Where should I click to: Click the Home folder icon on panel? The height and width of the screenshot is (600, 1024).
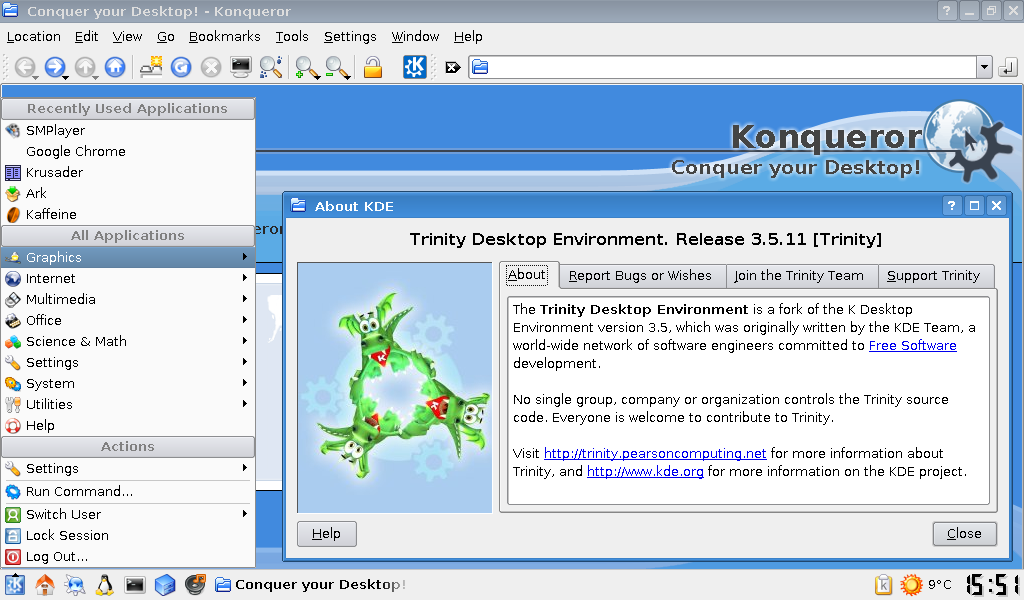pyautogui.click(x=44, y=584)
